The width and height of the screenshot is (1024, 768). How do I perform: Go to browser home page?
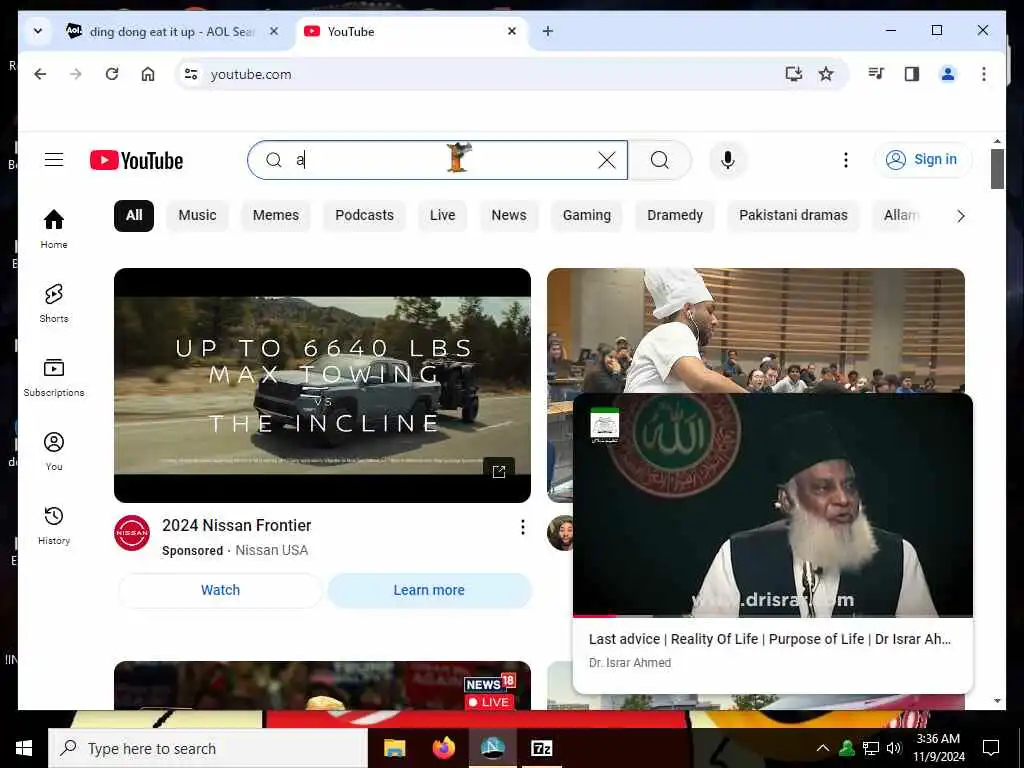coord(148,74)
